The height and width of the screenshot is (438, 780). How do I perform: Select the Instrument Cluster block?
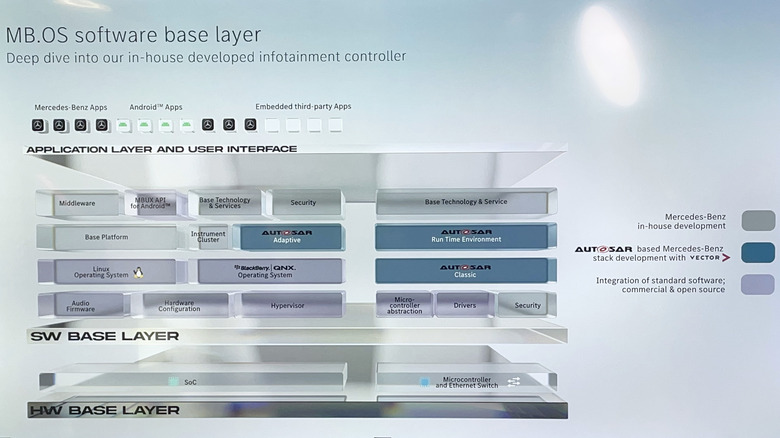(208, 237)
